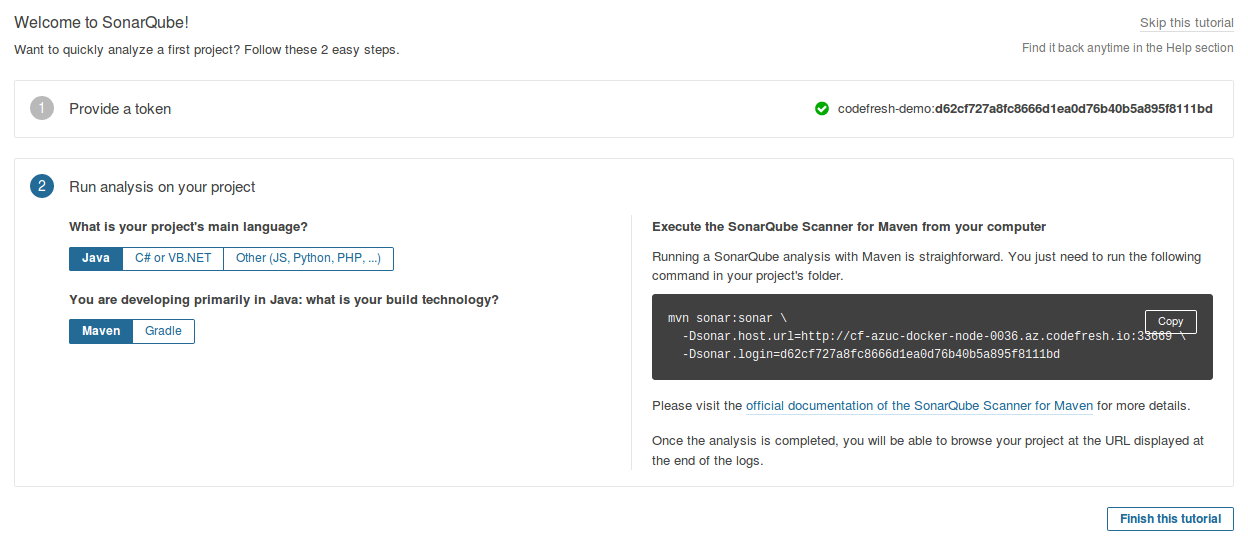Click the Welcome to SonarQube! heading
This screenshot has height=542, width=1248.
coord(101,22)
